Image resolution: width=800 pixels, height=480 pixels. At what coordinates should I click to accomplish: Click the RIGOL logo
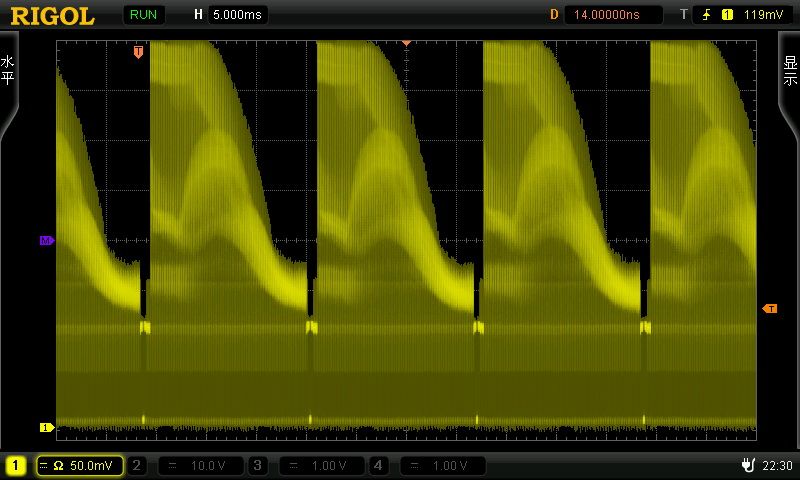54,15
